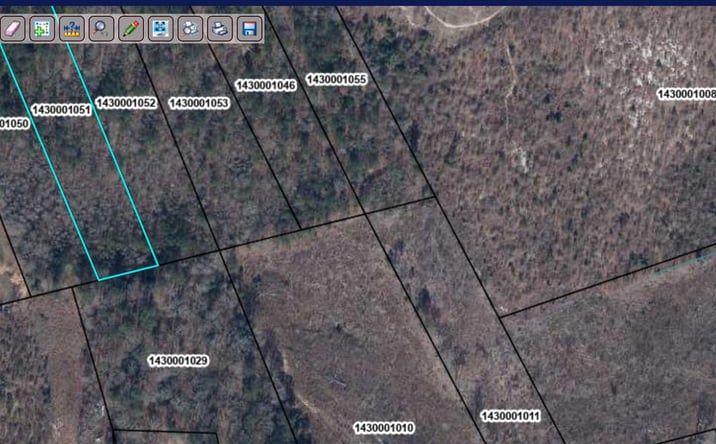Pick parcel label 1430001029
The height and width of the screenshot is (444, 716).
coord(179,361)
